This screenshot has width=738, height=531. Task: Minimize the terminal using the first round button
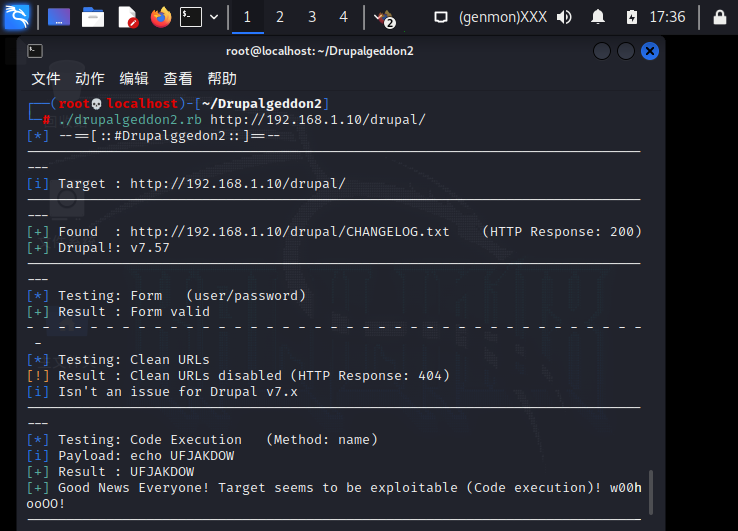click(602, 51)
